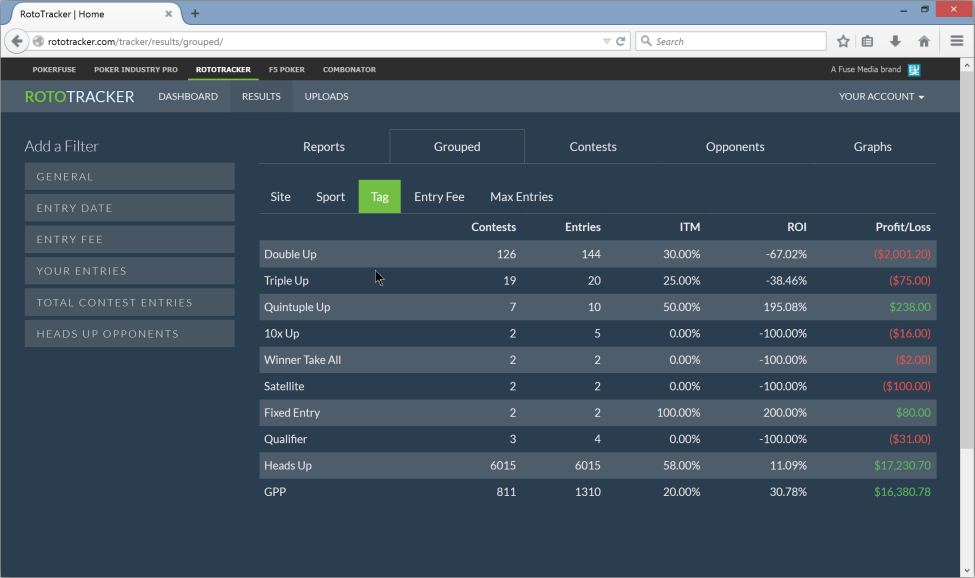Click the RotoTracker logo
Screen dimensions: 975x578
(80, 97)
